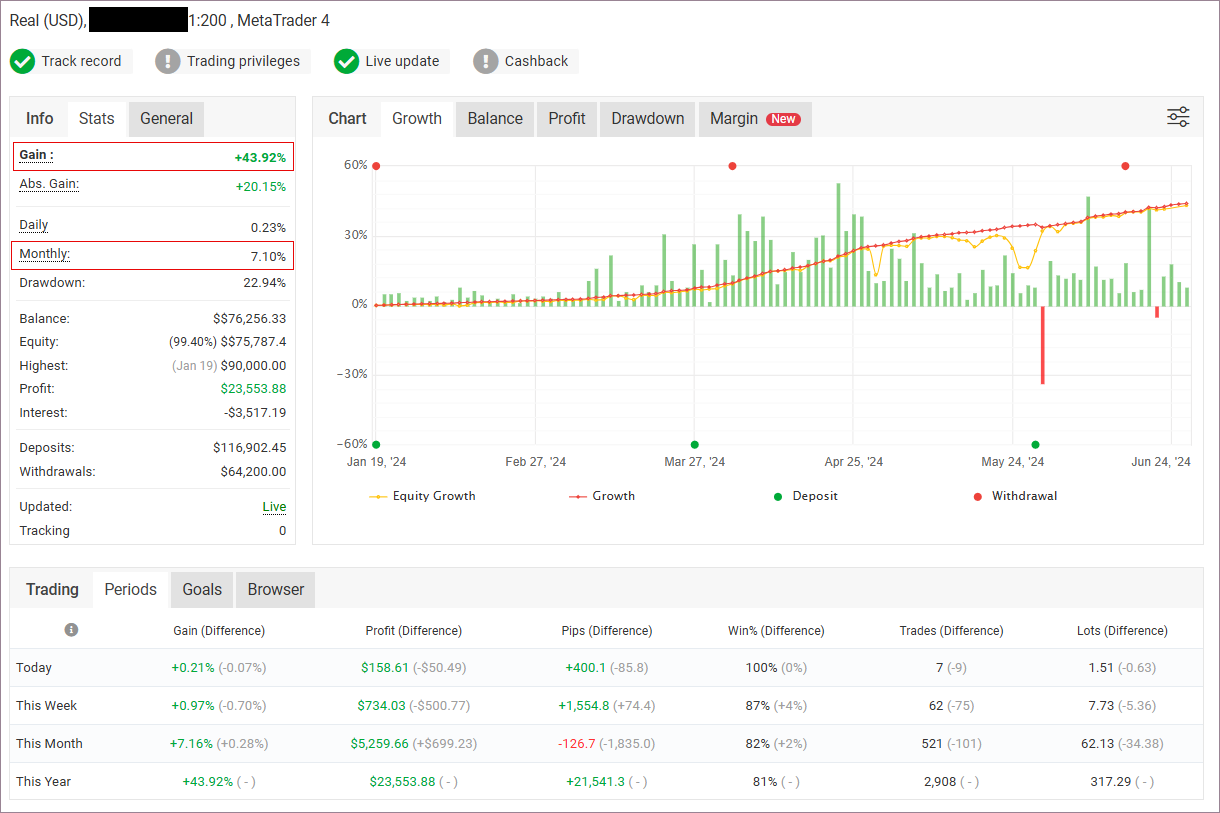Open the General tab
1220x813 pixels.
pyautogui.click(x=166, y=118)
